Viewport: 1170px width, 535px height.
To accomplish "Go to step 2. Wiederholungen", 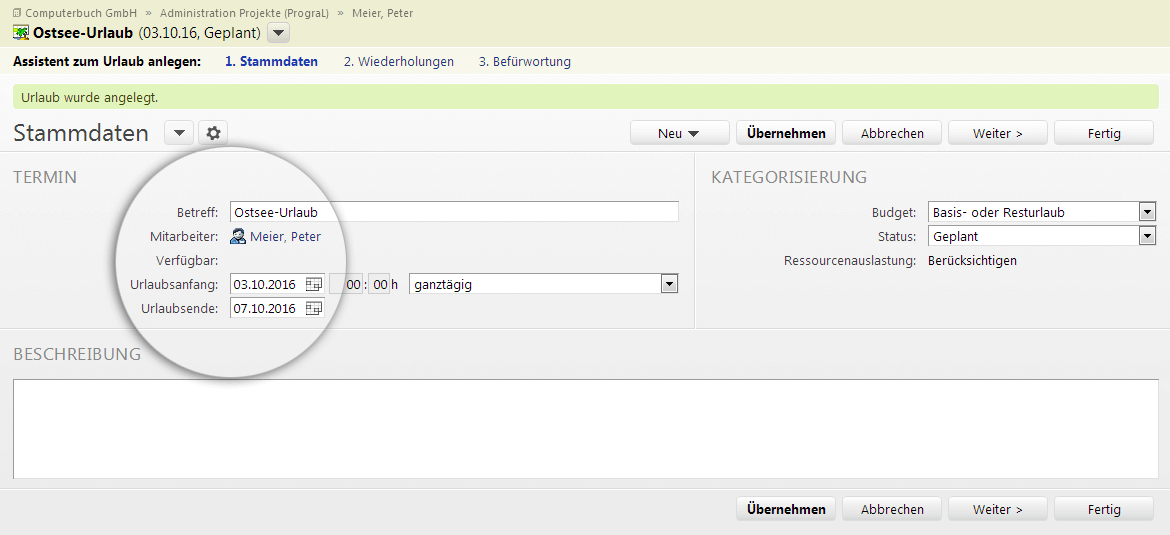I will tap(398, 62).
